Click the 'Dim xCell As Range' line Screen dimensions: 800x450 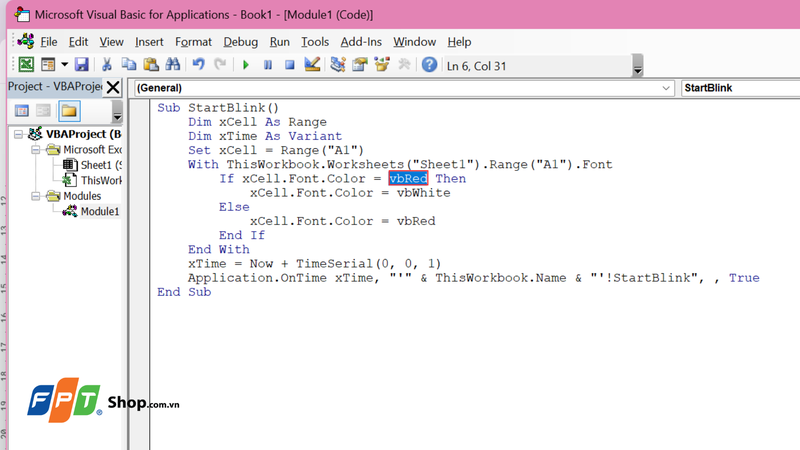(257, 122)
